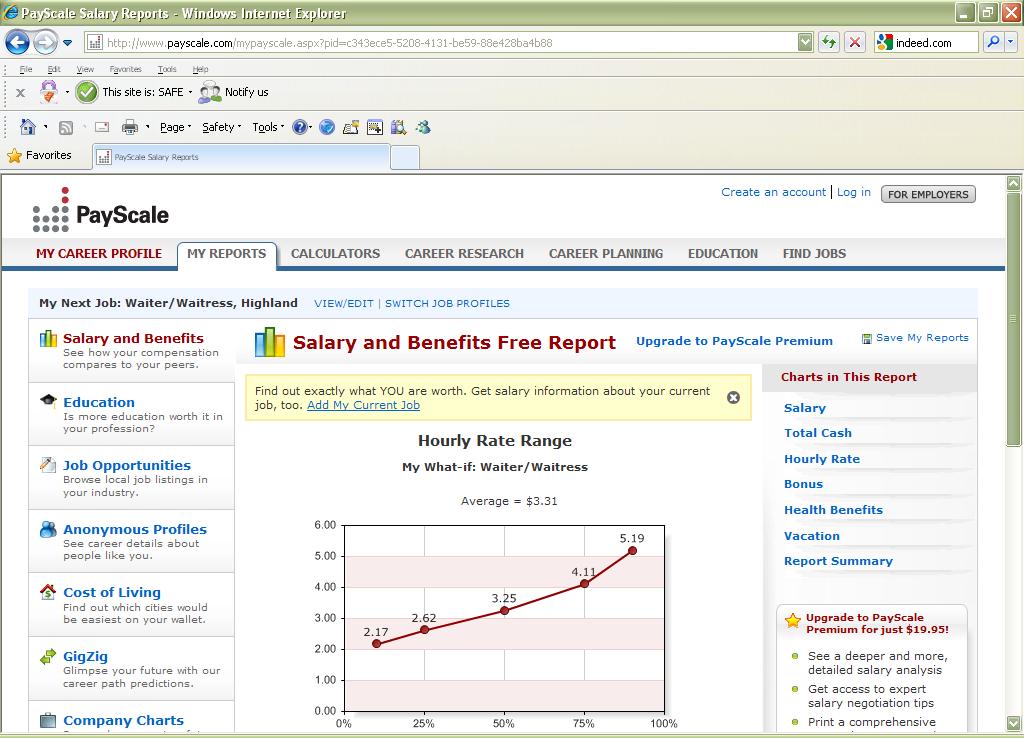Click the Print toolbar icon
This screenshot has height=738, width=1024.
point(130,127)
